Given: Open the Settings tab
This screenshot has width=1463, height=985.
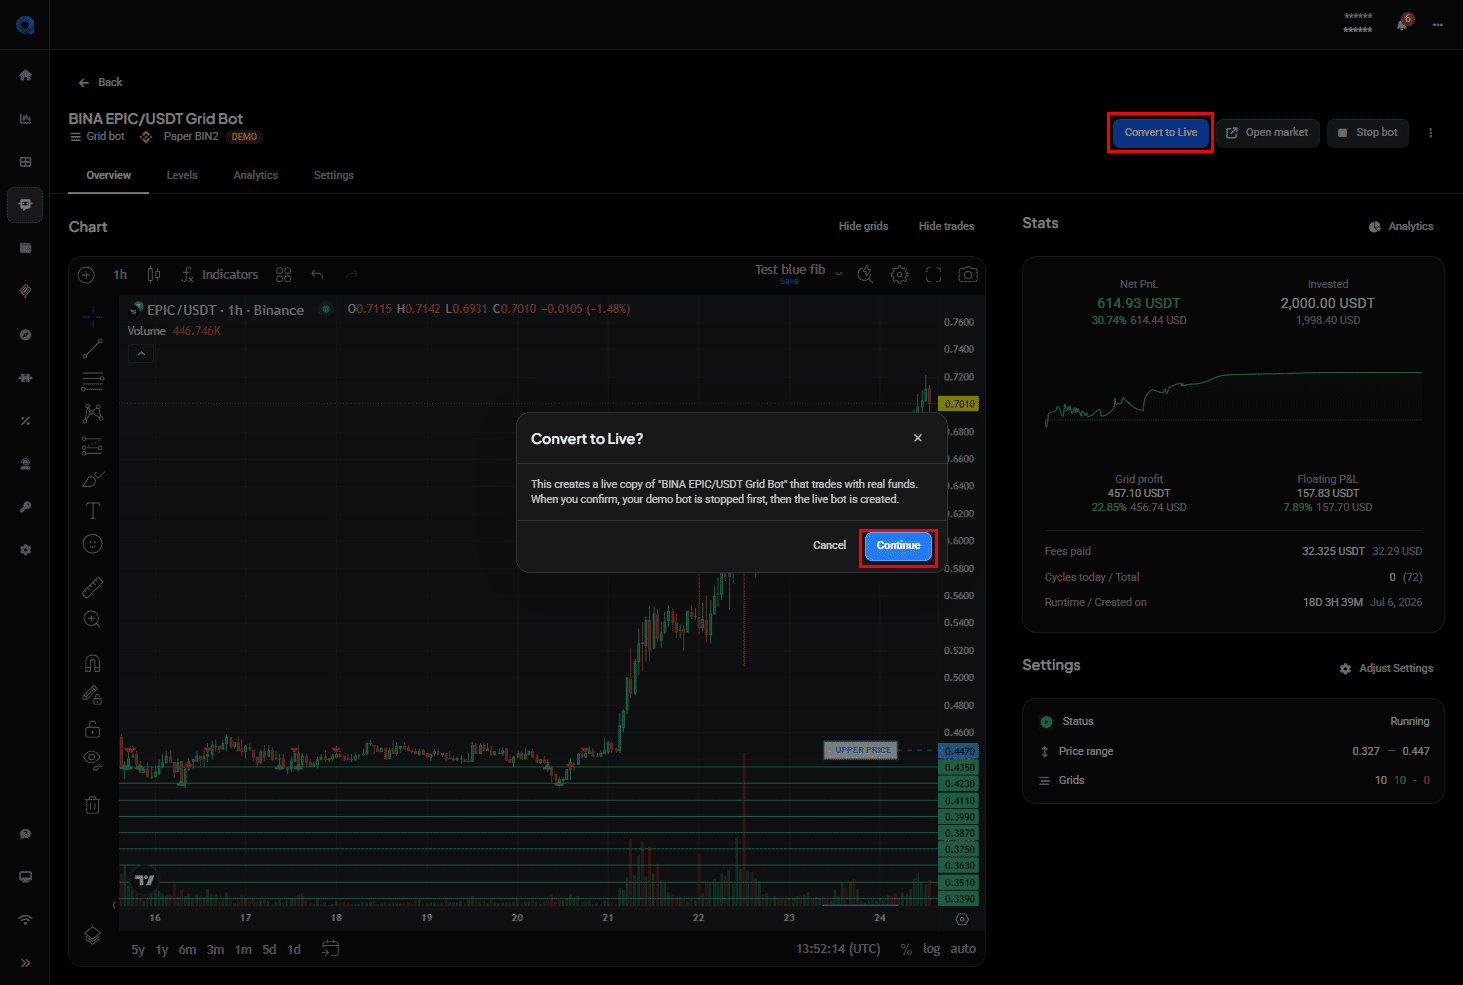Looking at the screenshot, I should point(334,175).
